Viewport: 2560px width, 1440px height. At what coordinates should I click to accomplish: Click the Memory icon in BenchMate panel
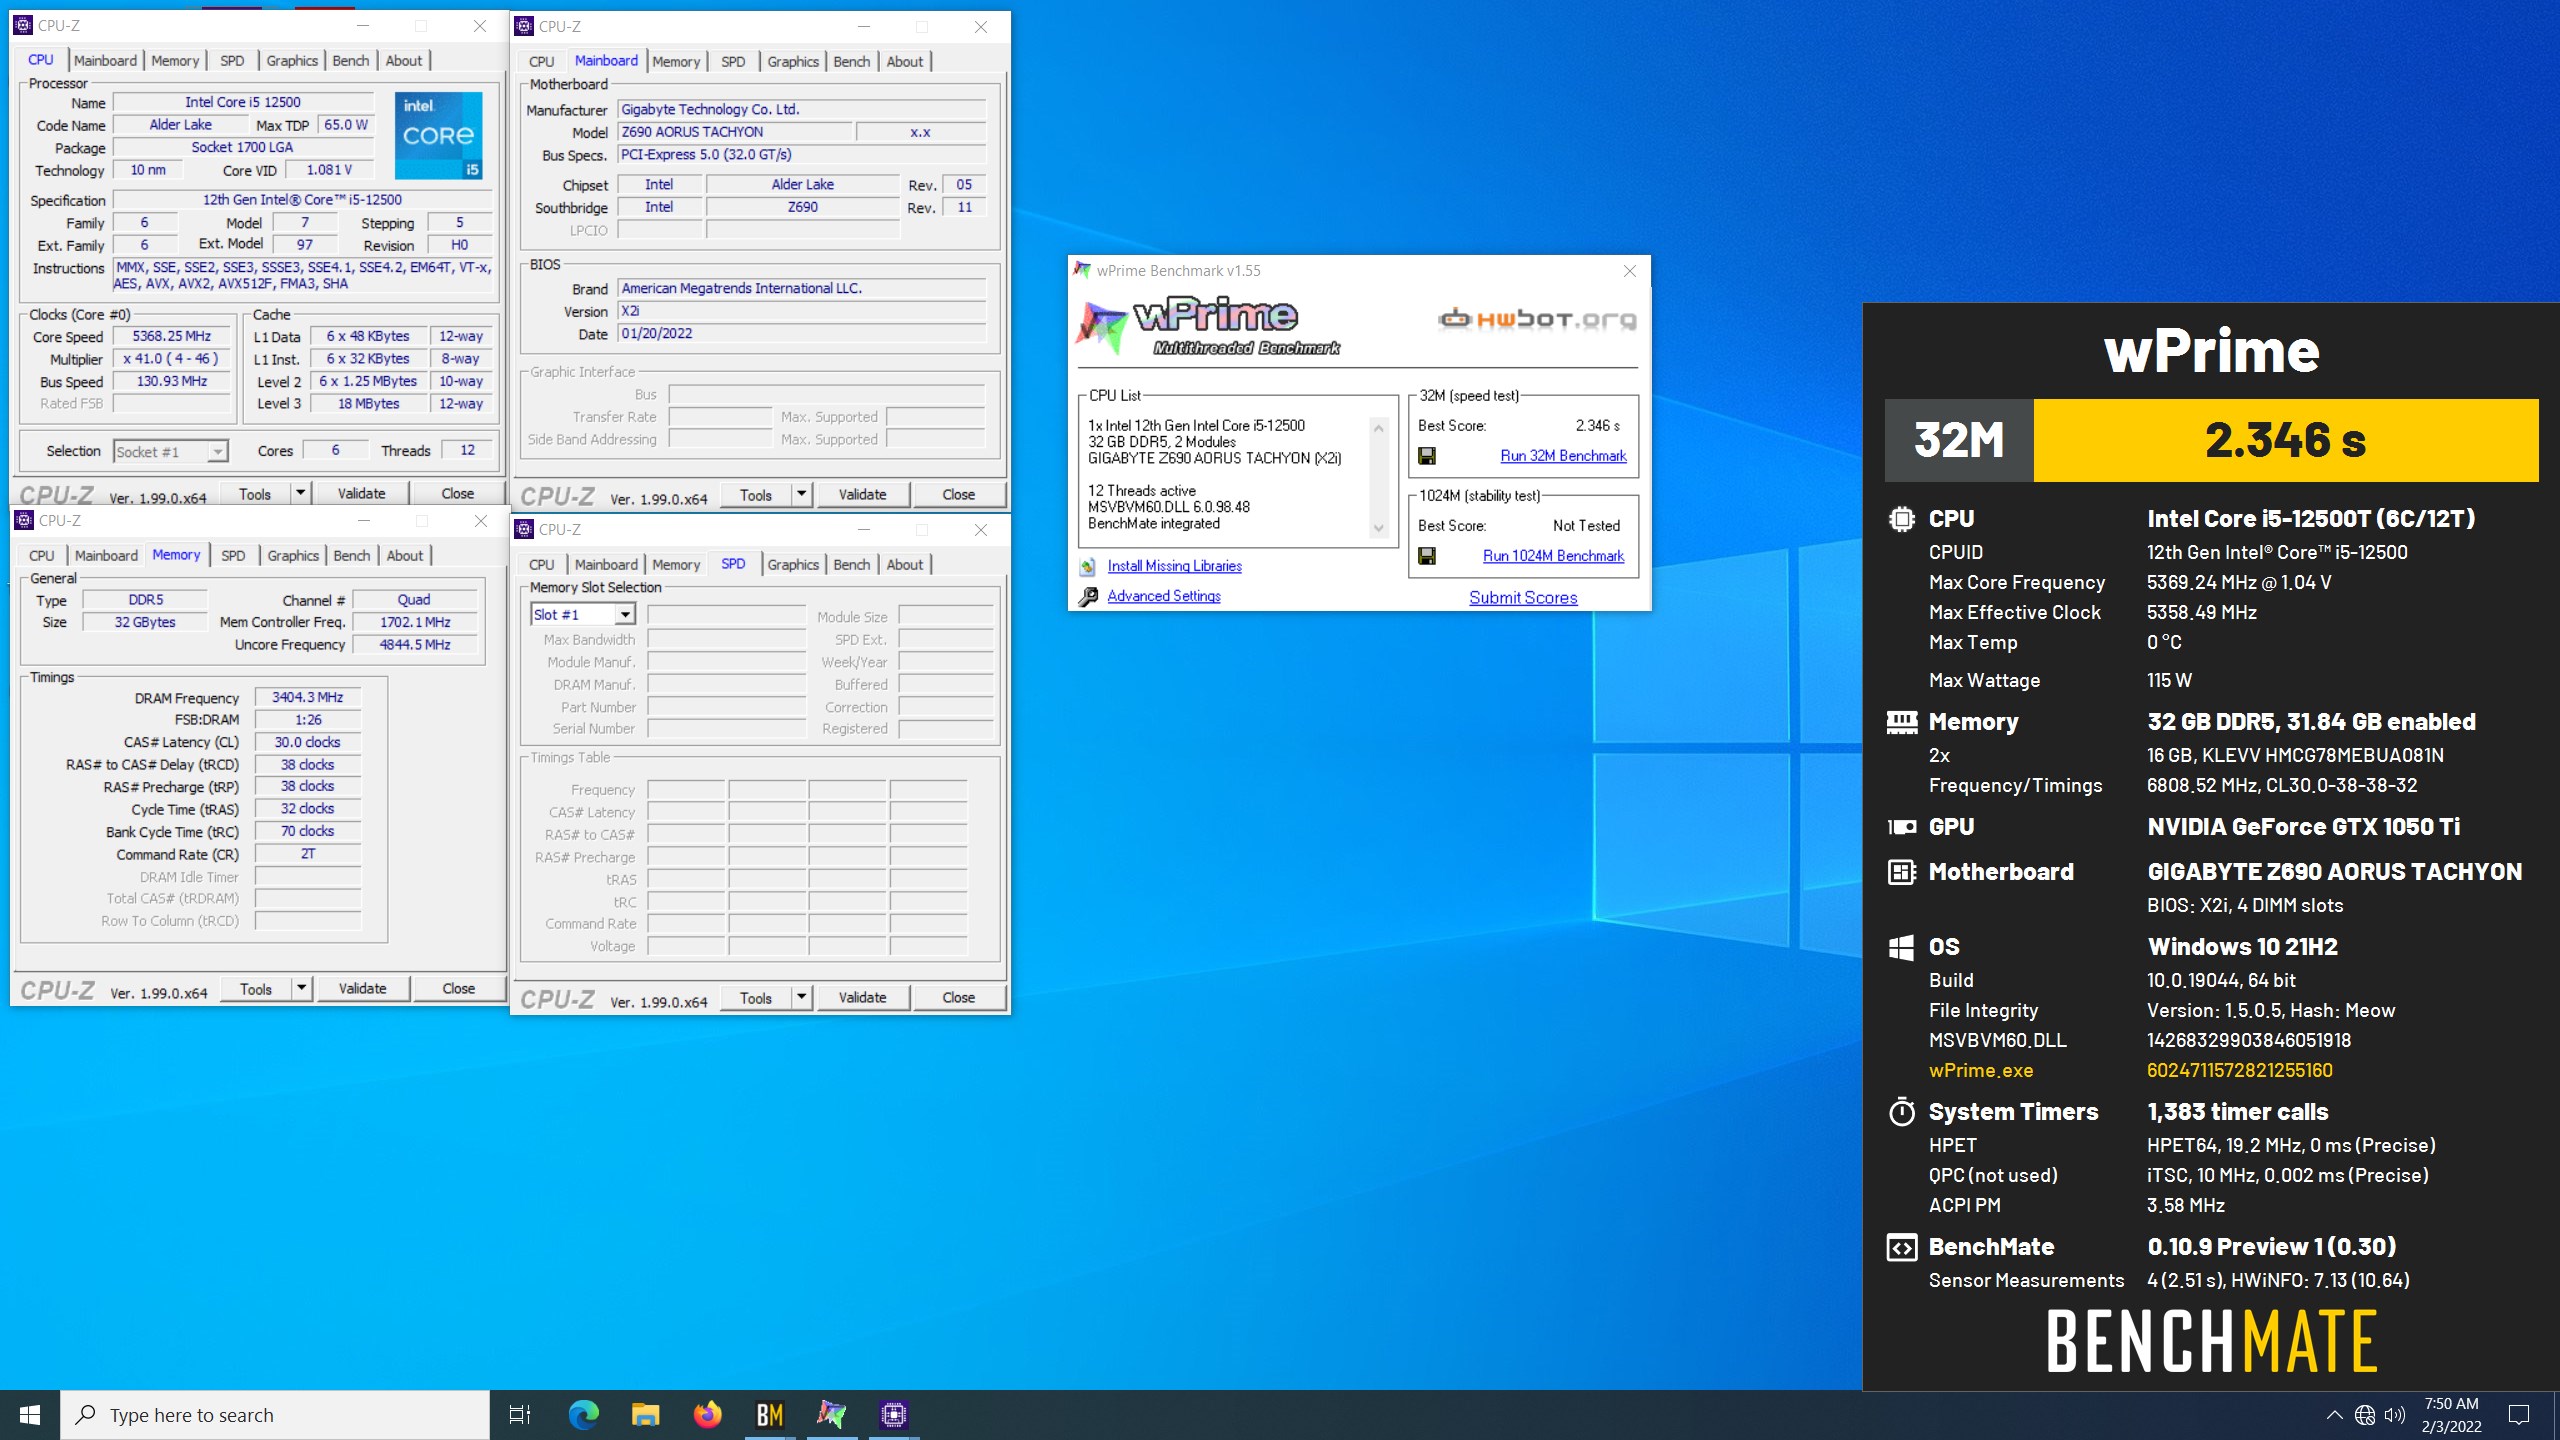pos(1901,722)
